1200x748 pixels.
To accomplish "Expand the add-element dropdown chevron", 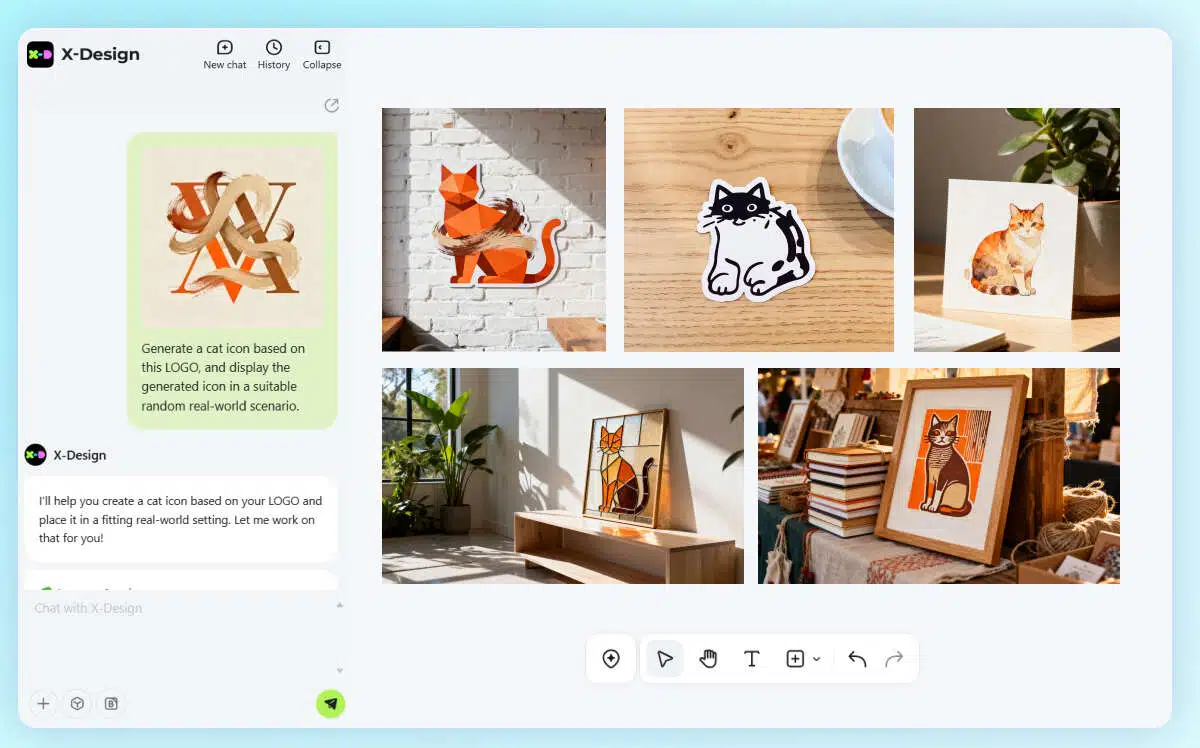I will 817,659.
